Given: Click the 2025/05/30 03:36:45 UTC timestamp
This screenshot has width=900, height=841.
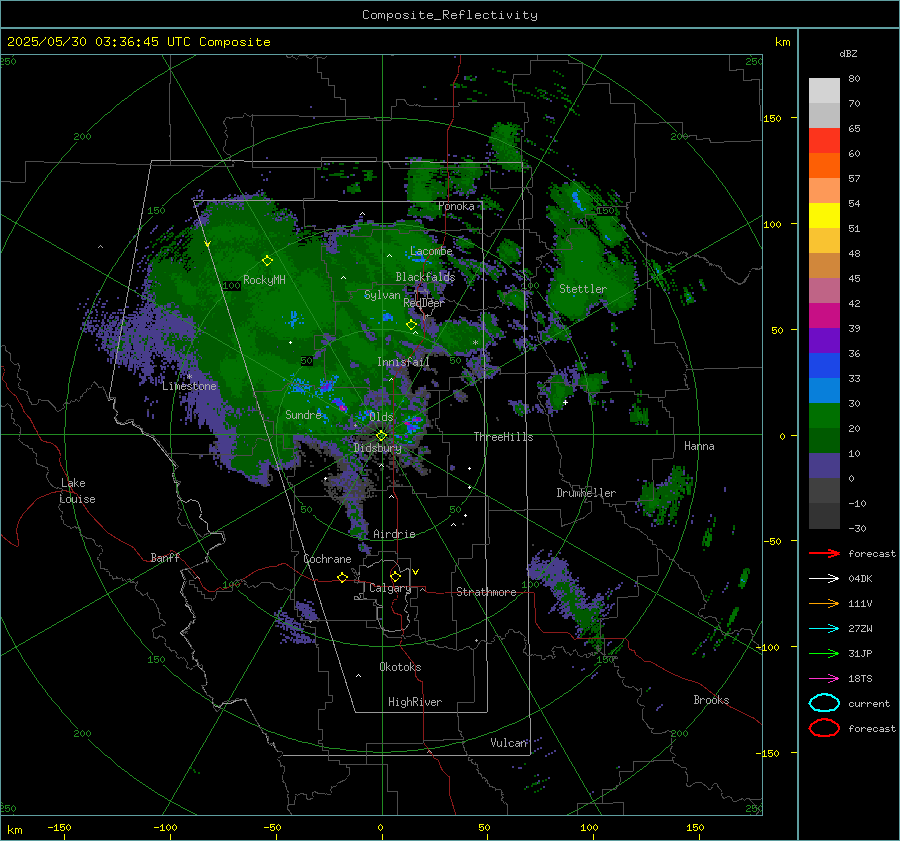Looking at the screenshot, I should 138,42.
